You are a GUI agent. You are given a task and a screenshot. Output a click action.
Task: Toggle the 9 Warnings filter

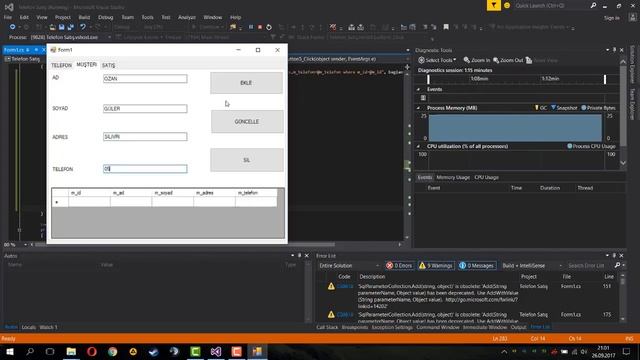(x=436, y=266)
